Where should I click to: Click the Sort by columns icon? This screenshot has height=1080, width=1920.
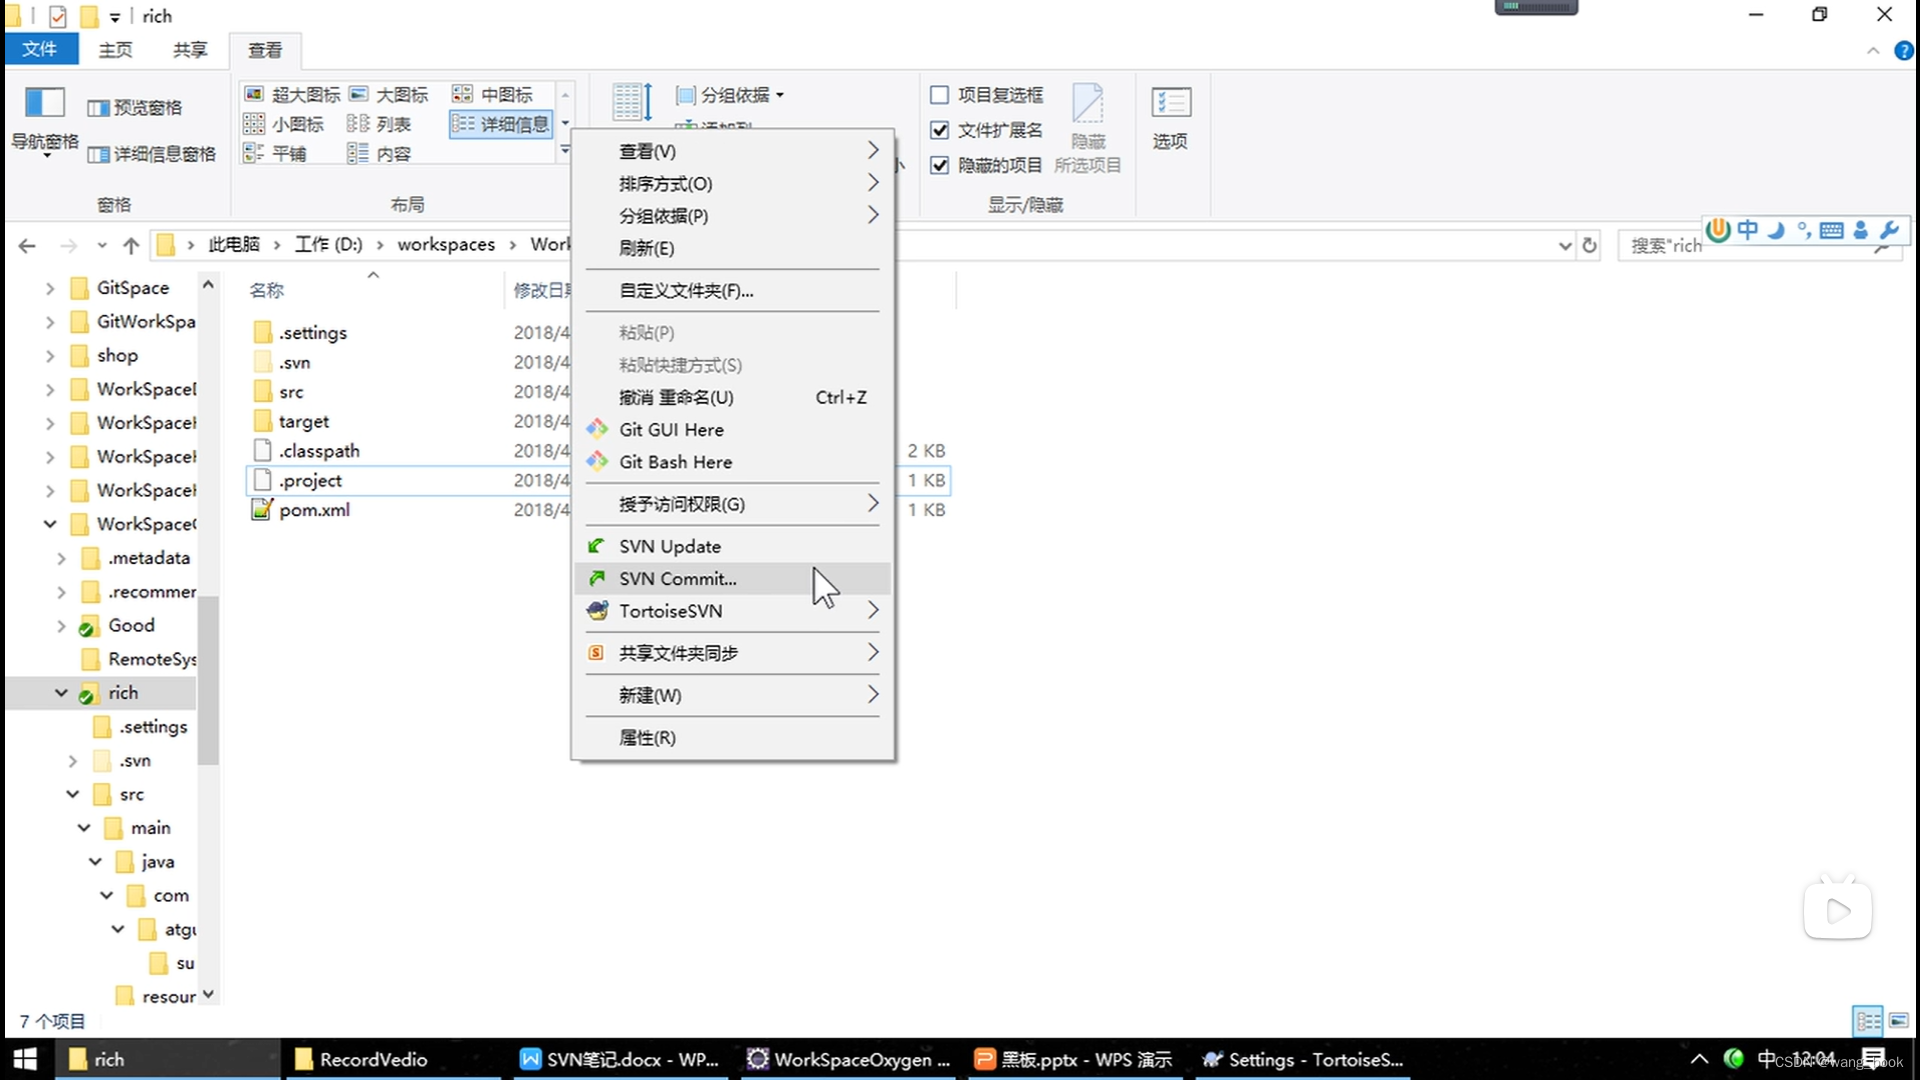631,102
